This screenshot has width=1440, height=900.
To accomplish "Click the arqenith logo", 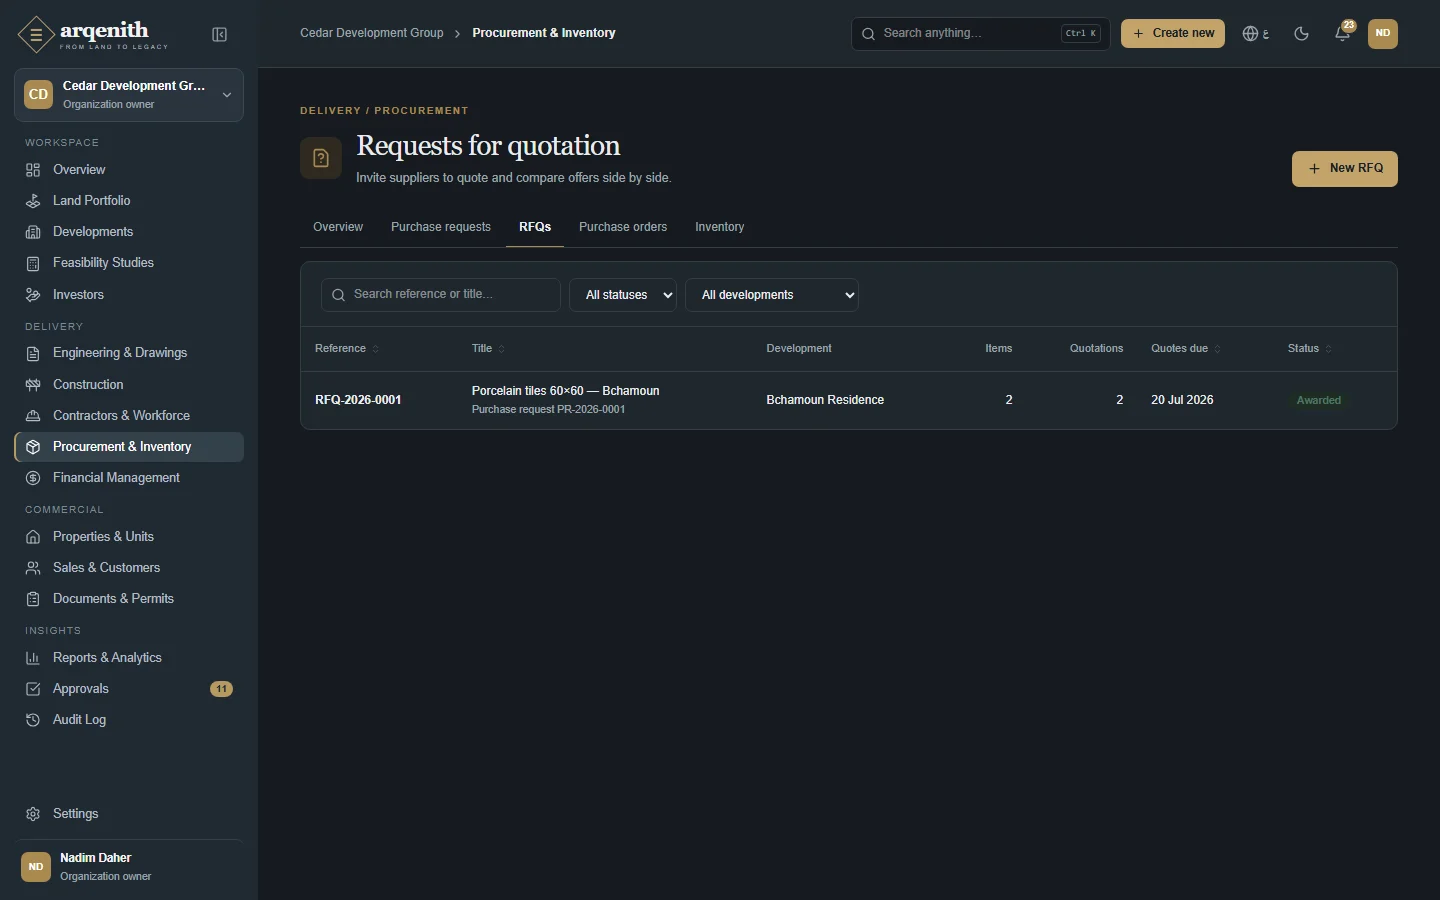I will (x=93, y=34).
